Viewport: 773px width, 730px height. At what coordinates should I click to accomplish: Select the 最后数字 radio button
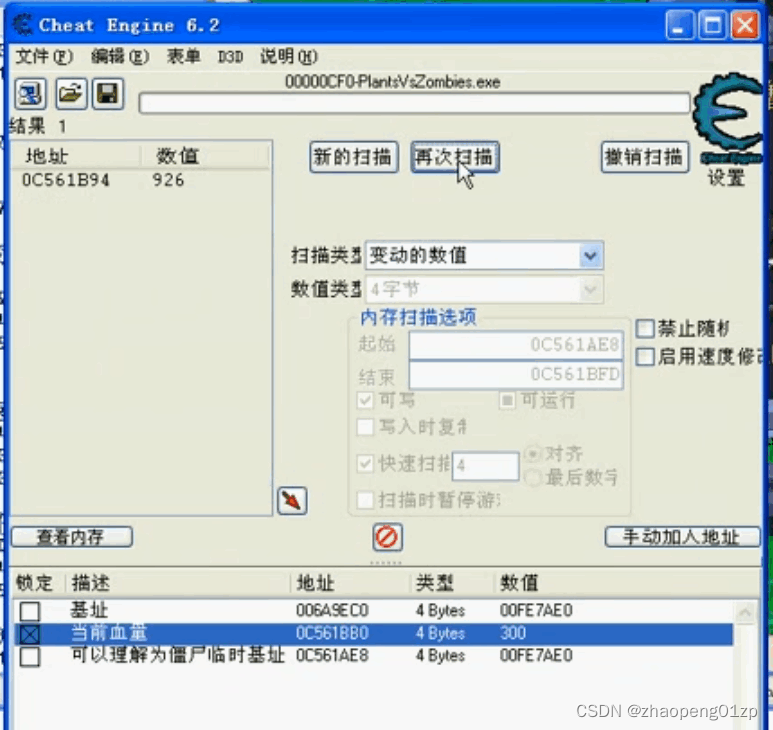tap(533, 477)
